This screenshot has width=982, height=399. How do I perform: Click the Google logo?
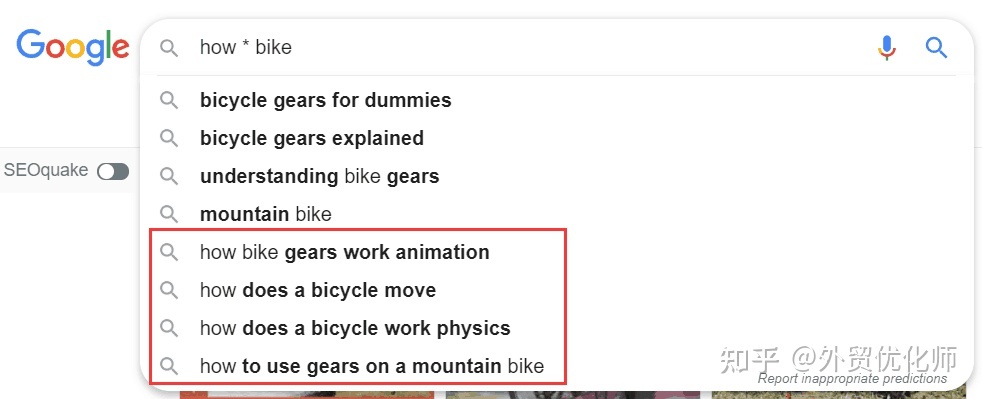tap(73, 48)
